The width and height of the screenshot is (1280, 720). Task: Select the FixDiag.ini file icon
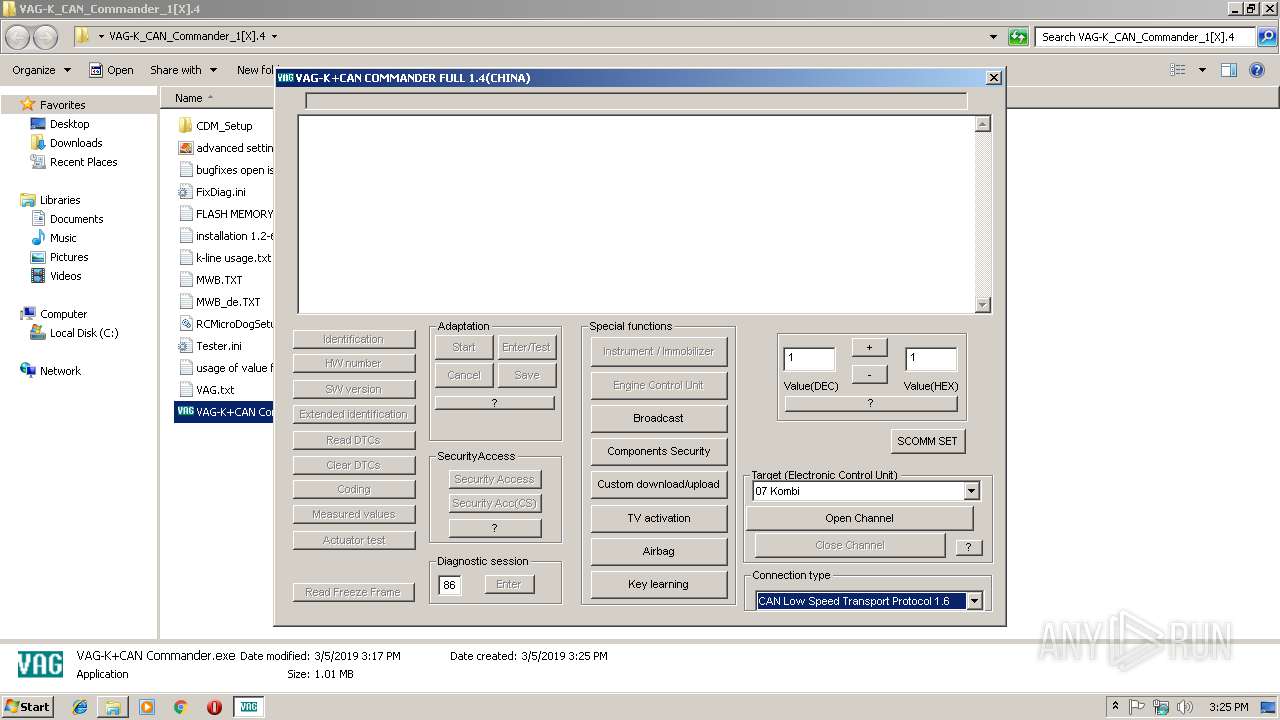point(185,192)
